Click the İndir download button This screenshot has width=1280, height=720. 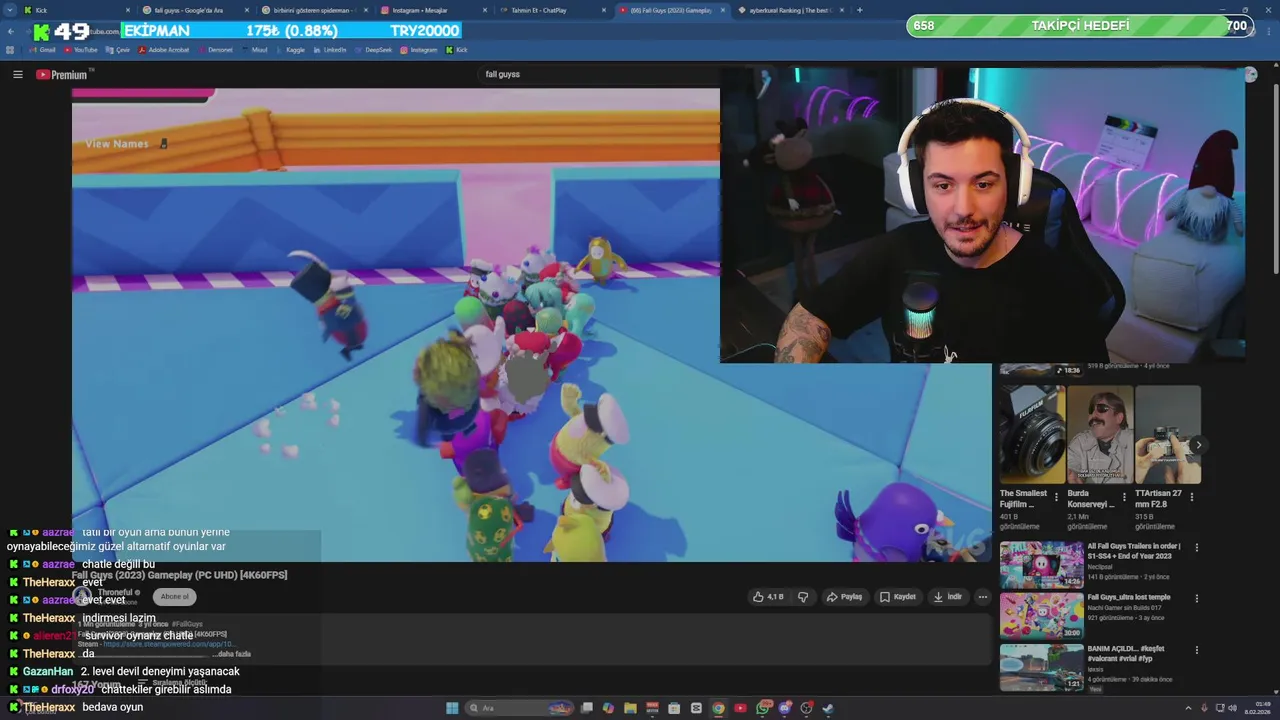coord(947,597)
